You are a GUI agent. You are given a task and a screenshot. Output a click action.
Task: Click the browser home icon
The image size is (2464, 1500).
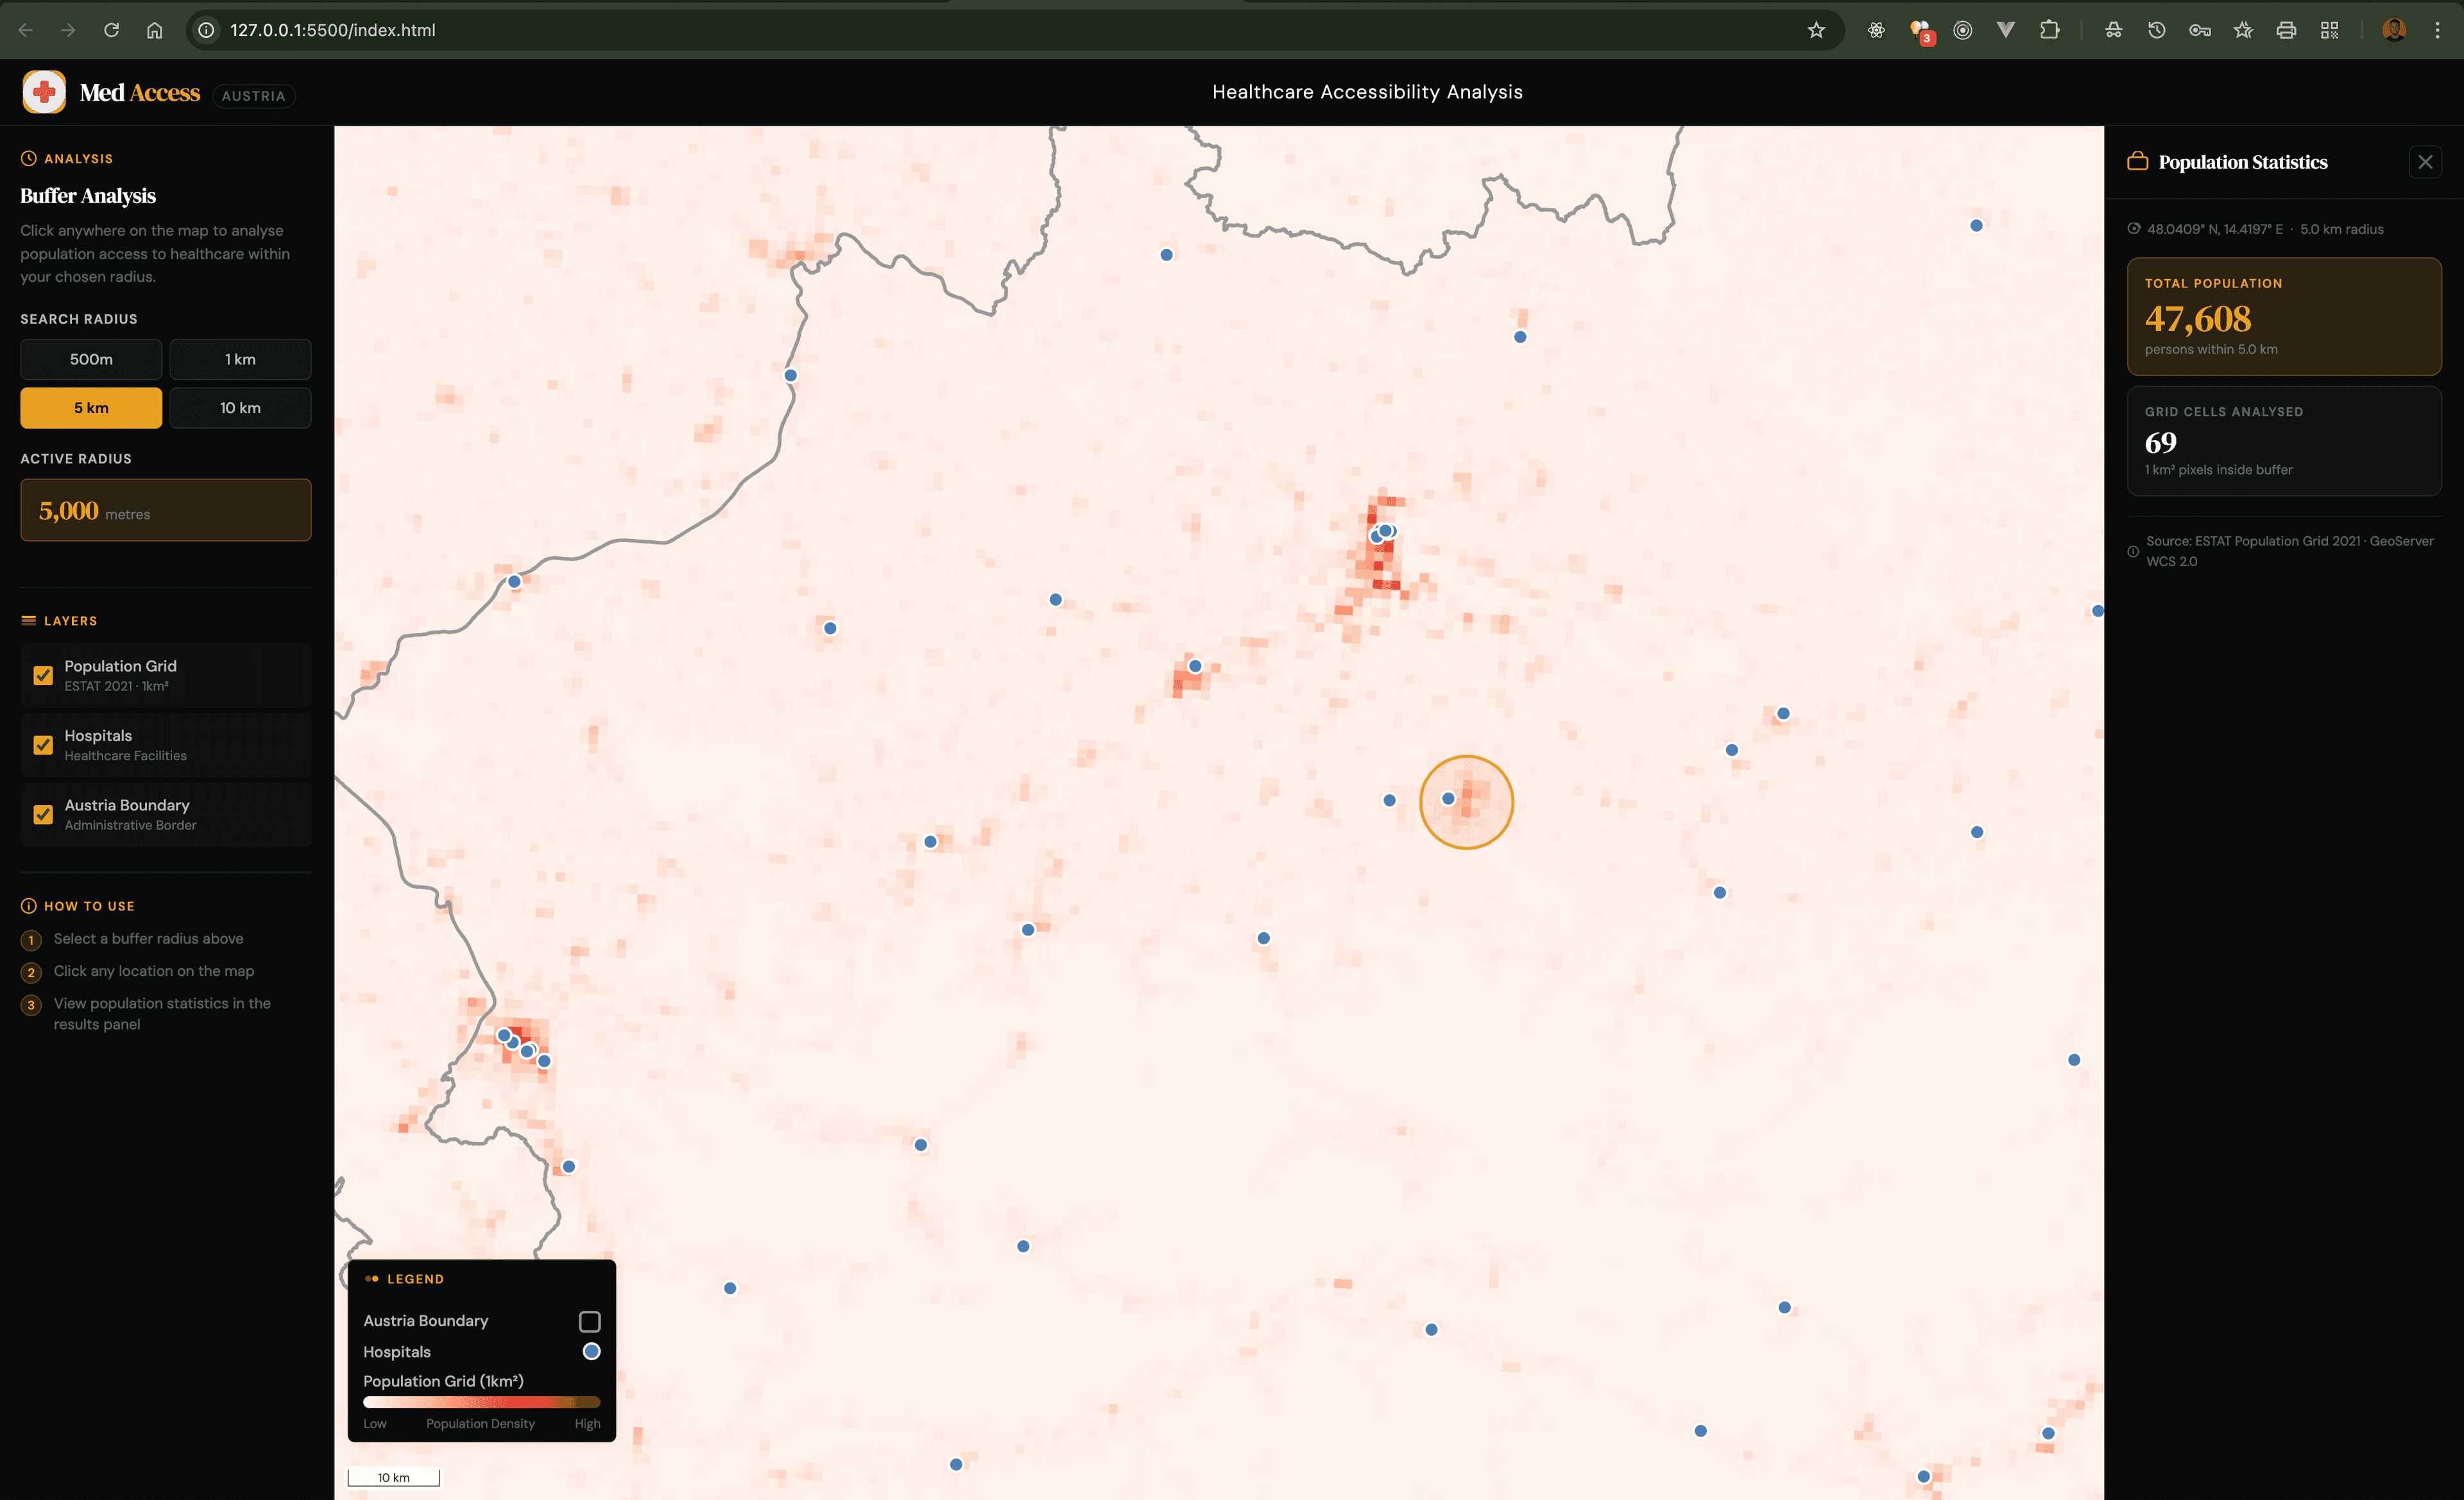pos(154,30)
